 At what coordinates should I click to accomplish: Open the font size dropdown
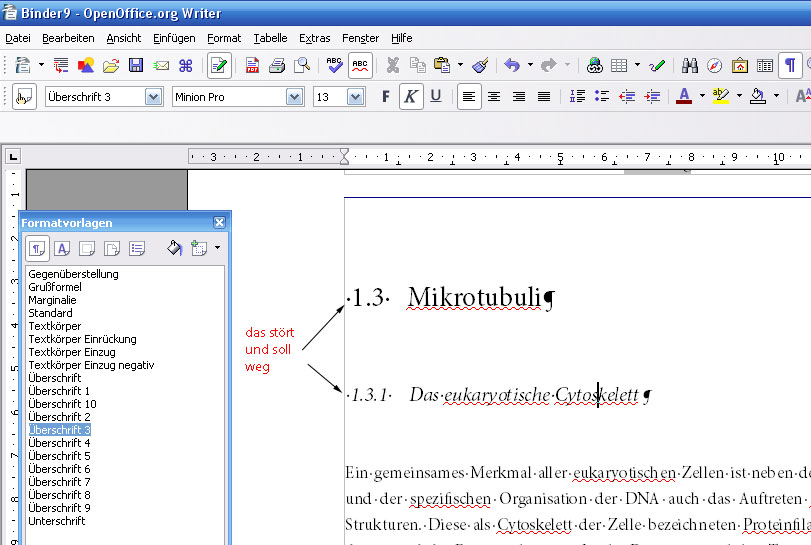pos(355,97)
